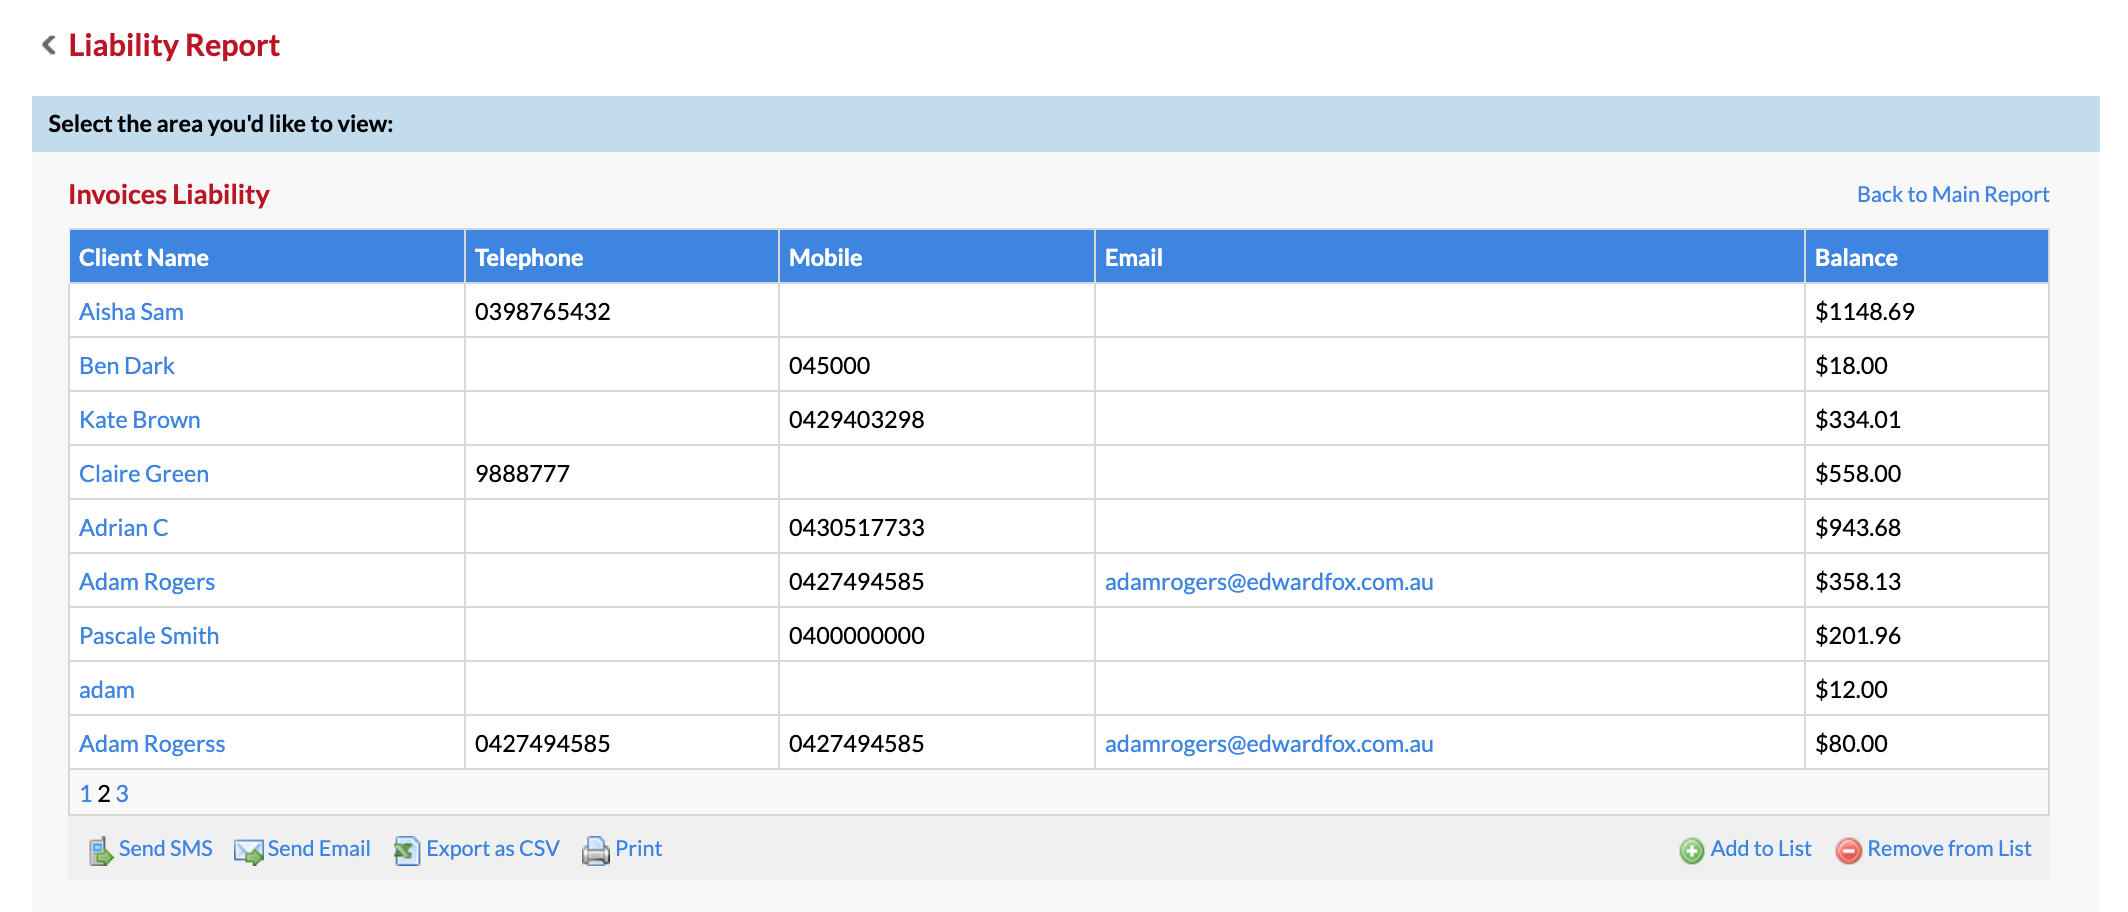Image resolution: width=2128 pixels, height=912 pixels.
Task: Click balance $358.13
Action: tap(1858, 582)
